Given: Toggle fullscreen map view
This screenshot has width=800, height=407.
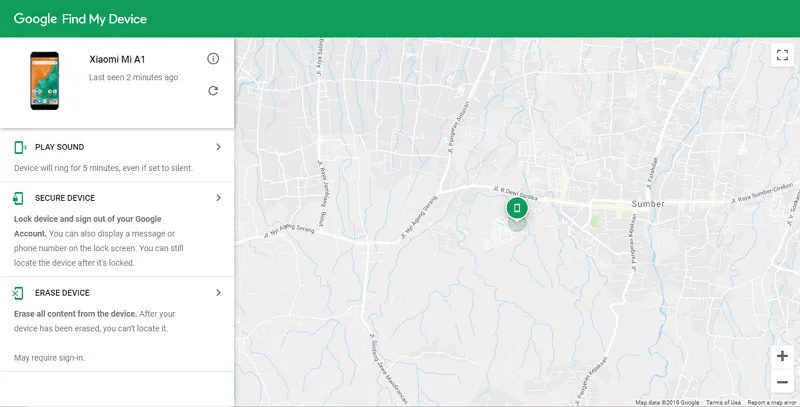Looking at the screenshot, I should (x=781, y=56).
